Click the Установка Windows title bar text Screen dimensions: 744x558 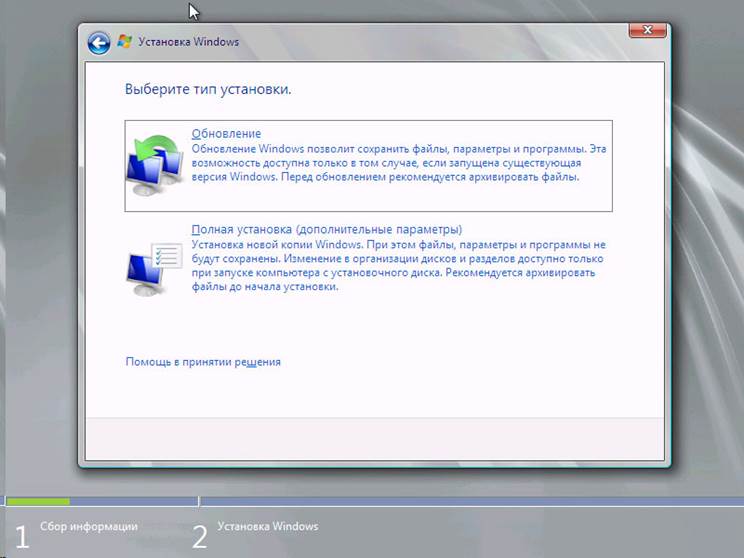point(188,42)
